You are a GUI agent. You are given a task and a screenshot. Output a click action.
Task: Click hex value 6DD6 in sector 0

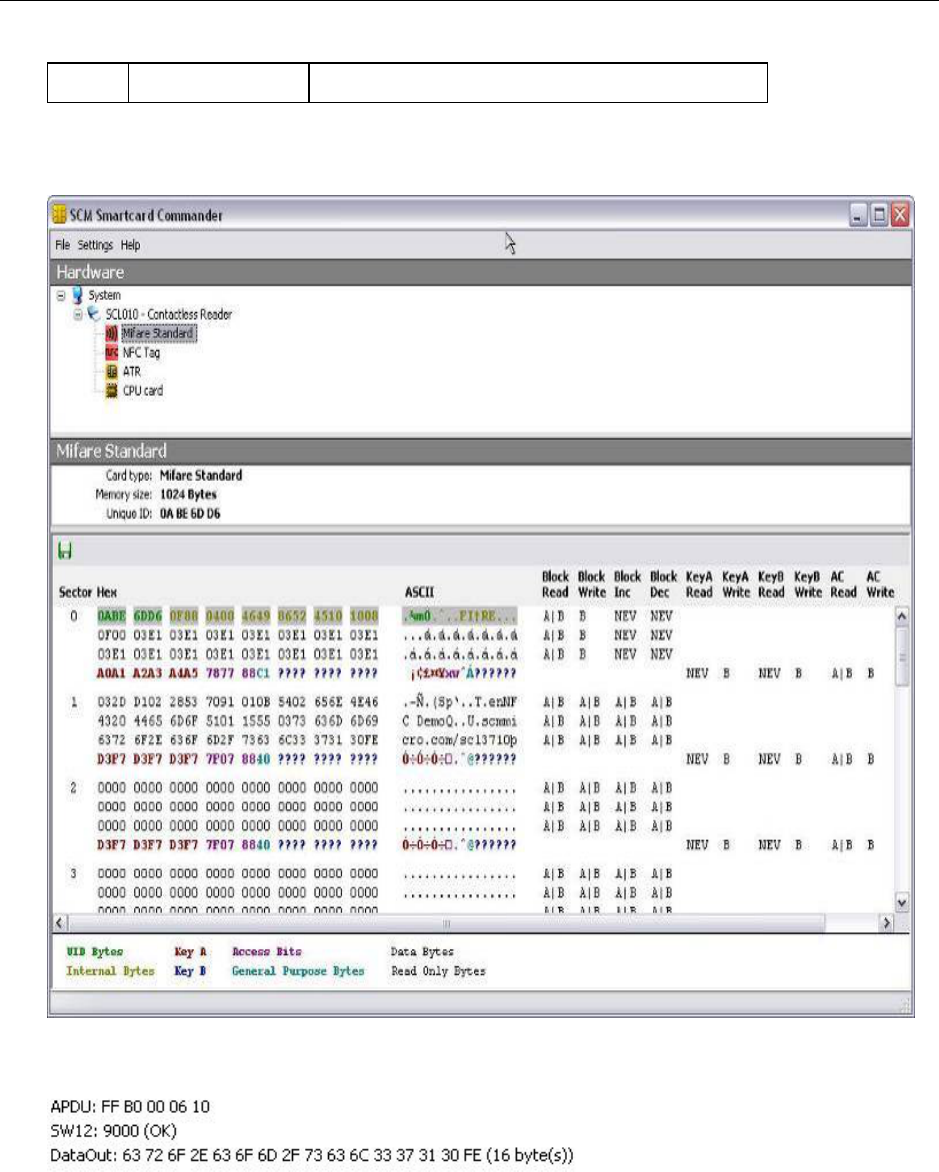coord(147,616)
